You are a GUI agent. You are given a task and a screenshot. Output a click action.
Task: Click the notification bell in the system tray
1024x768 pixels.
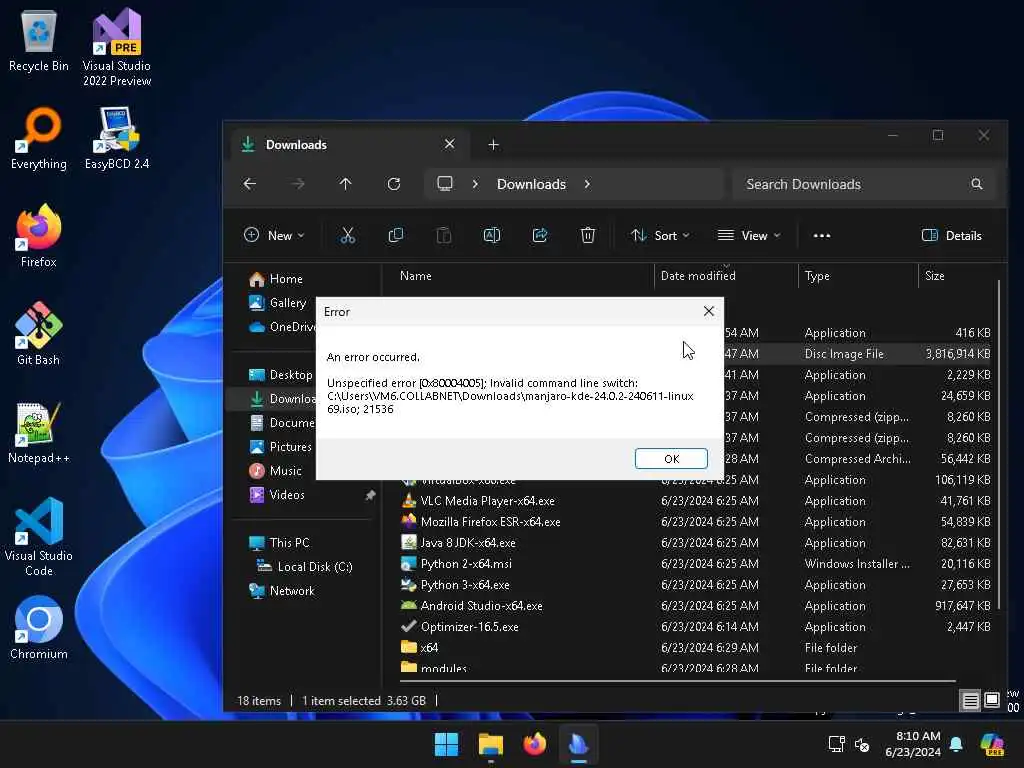coord(956,744)
